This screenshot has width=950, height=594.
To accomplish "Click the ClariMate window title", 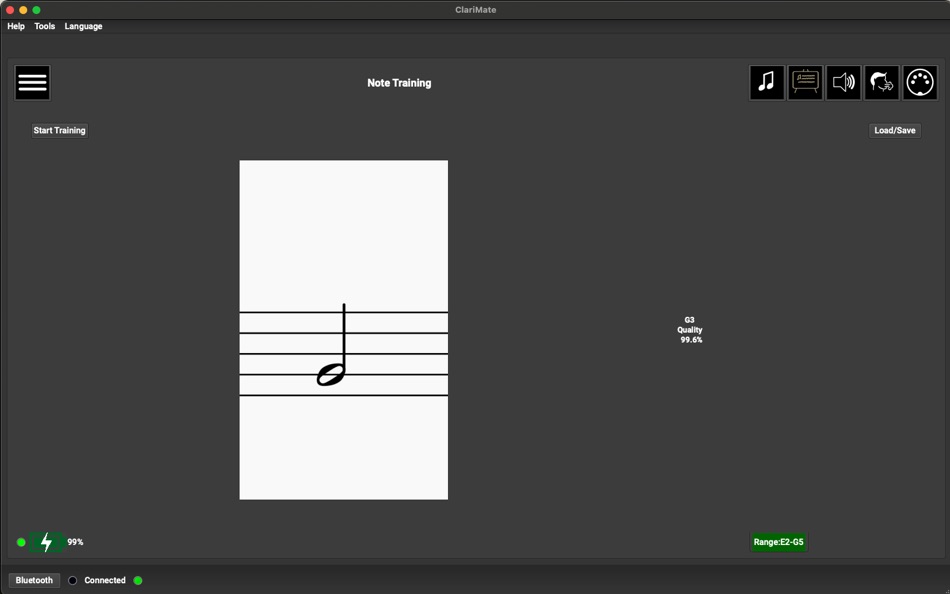I will tap(476, 10).
